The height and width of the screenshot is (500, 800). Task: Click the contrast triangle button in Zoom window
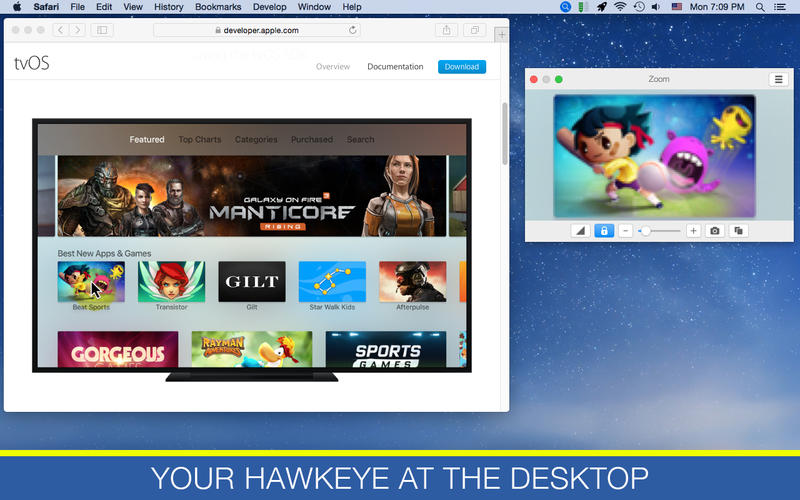pyautogui.click(x=580, y=231)
